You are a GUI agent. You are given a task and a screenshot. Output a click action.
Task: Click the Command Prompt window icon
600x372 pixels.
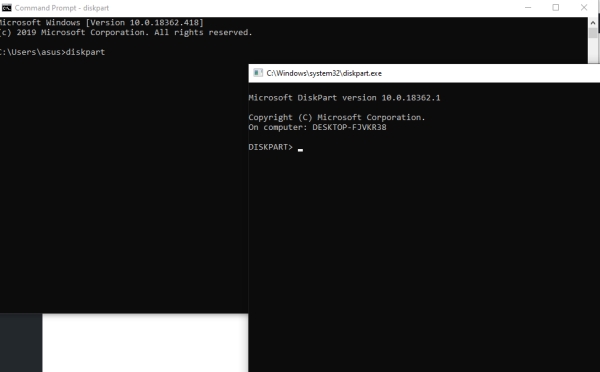pos(7,8)
